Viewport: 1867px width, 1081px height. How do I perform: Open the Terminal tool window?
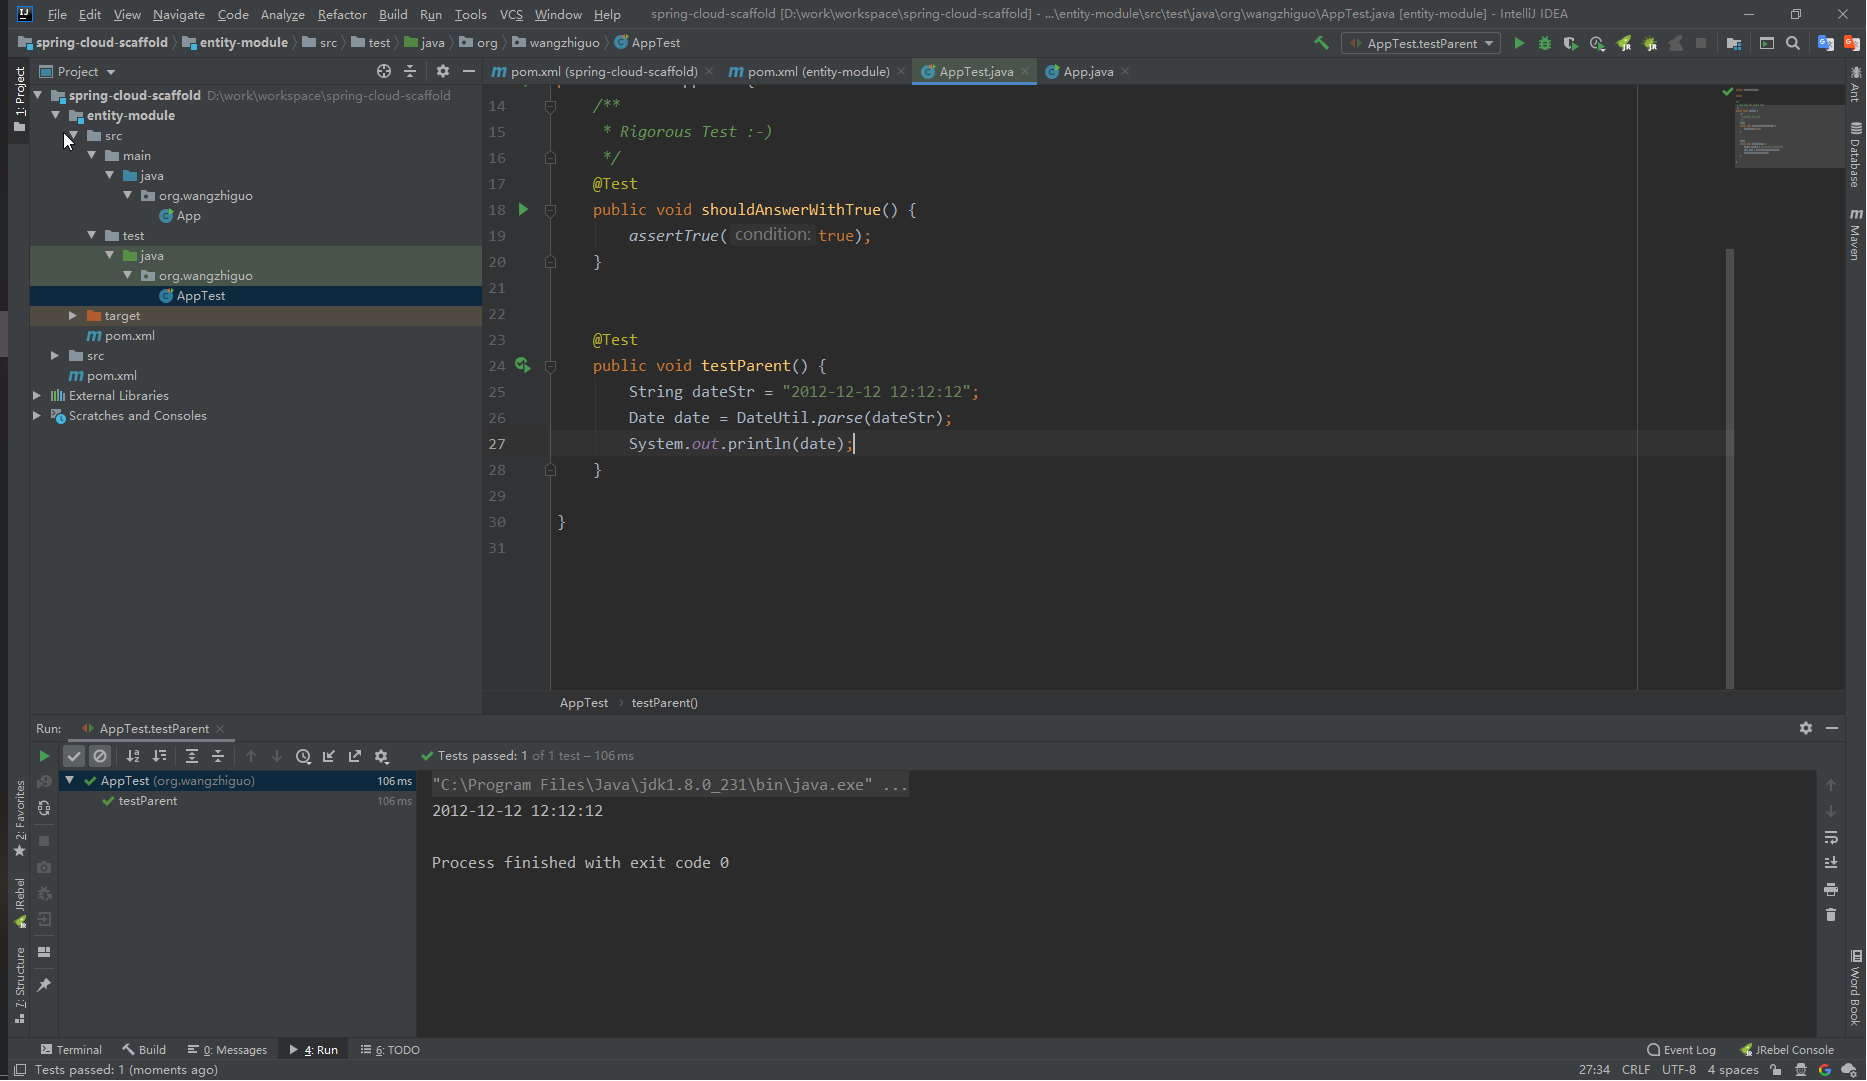click(71, 1049)
